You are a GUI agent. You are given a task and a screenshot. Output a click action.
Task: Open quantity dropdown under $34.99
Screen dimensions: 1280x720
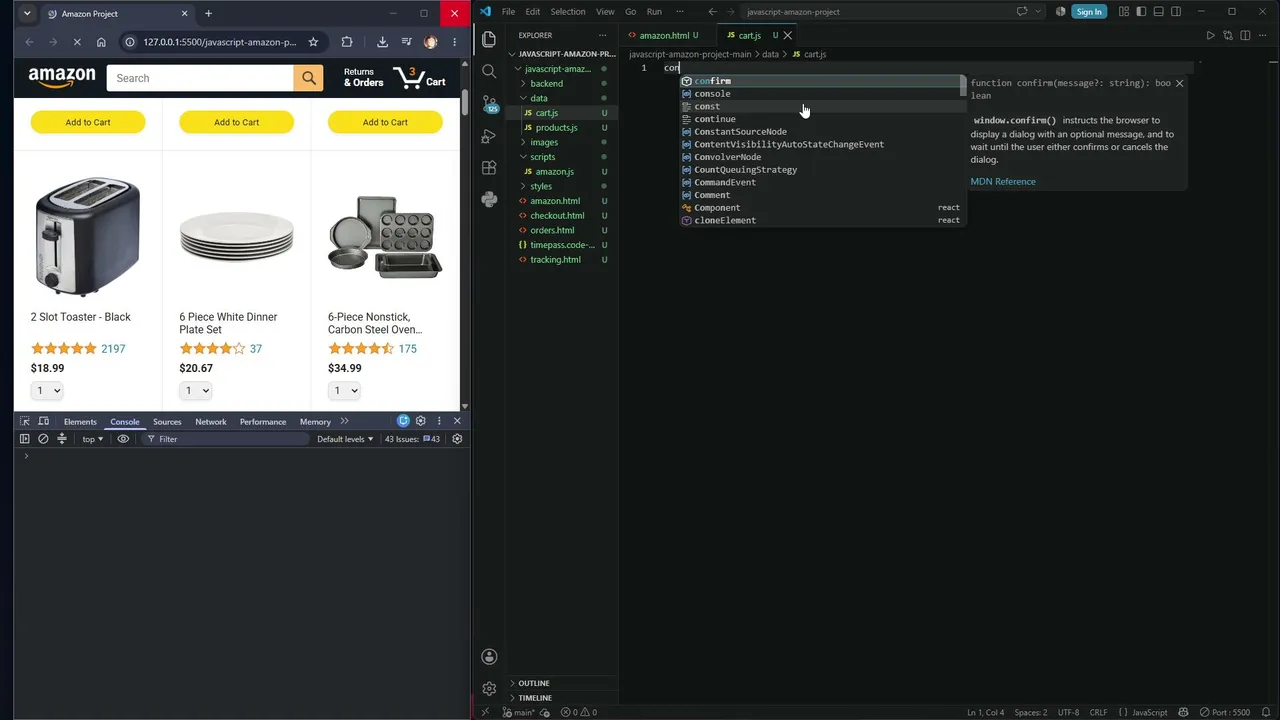[344, 390]
